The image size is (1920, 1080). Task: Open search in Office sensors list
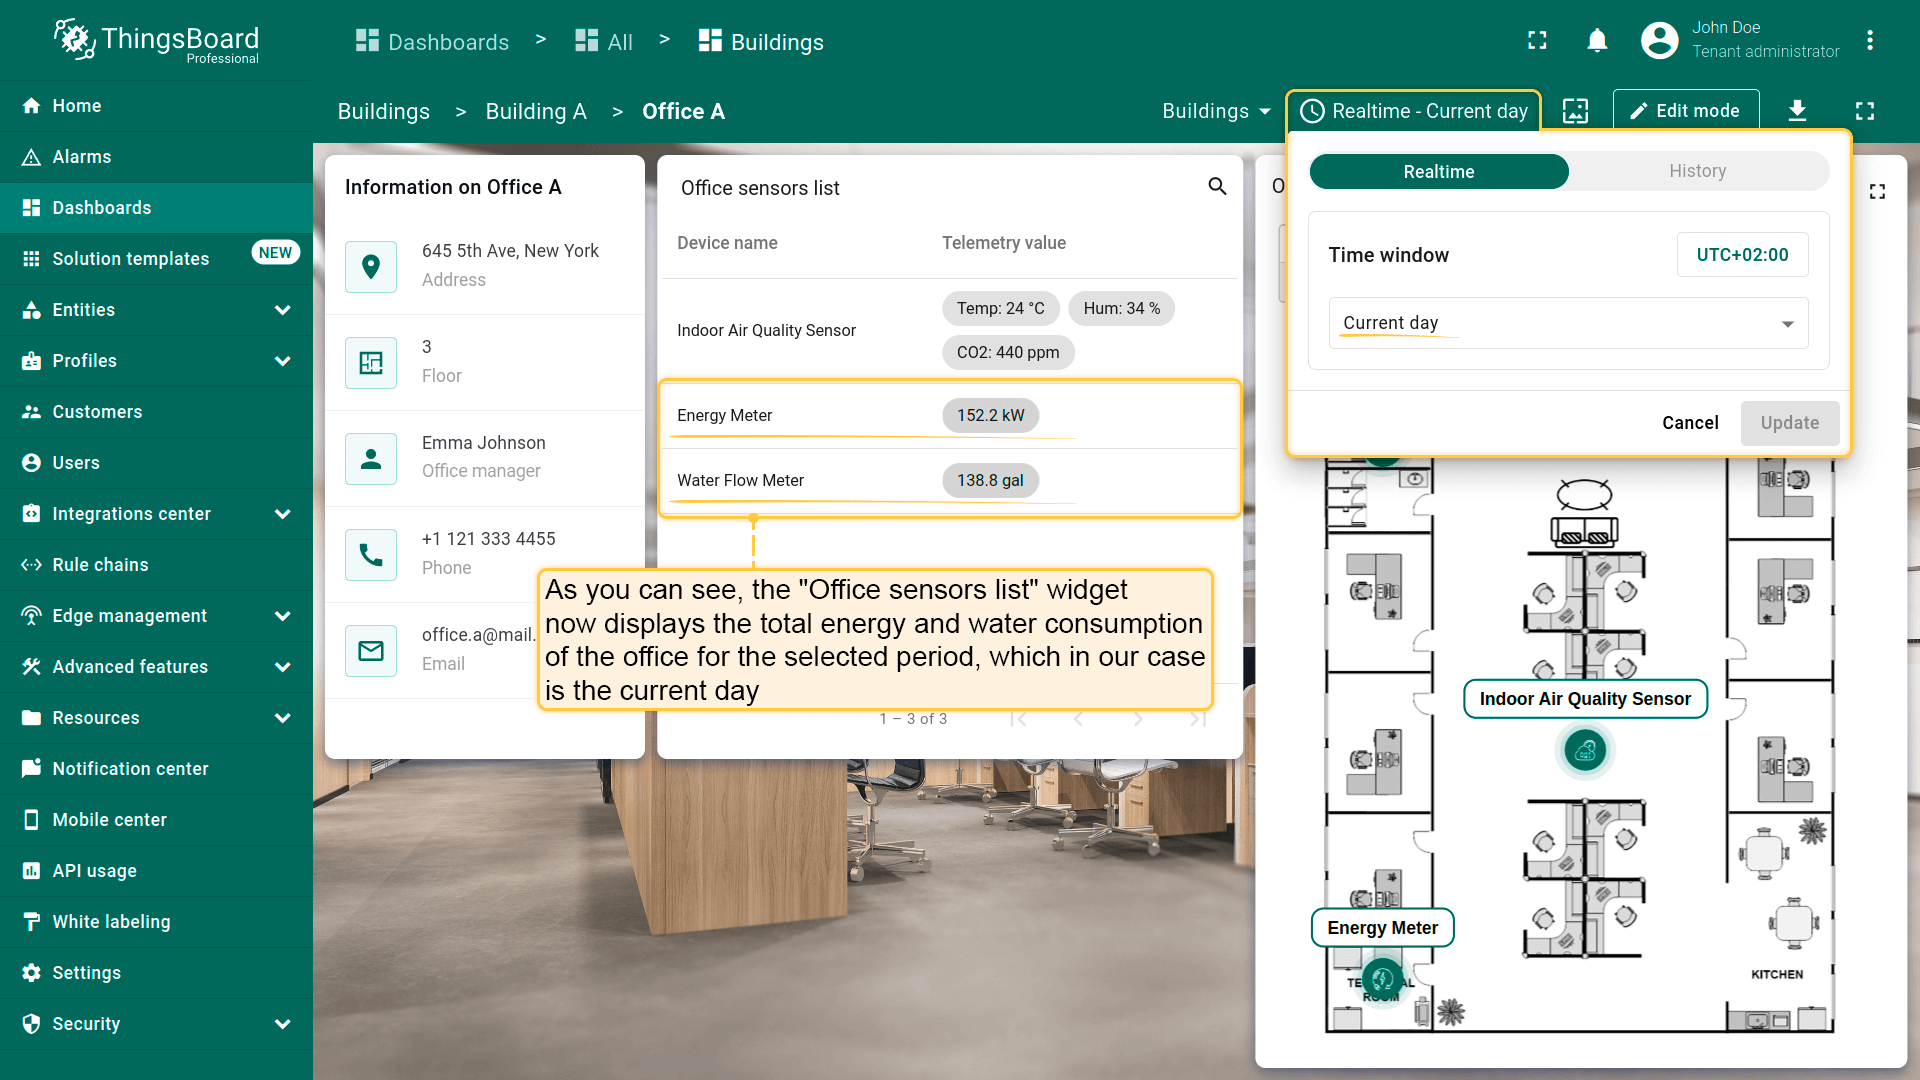click(x=1217, y=187)
